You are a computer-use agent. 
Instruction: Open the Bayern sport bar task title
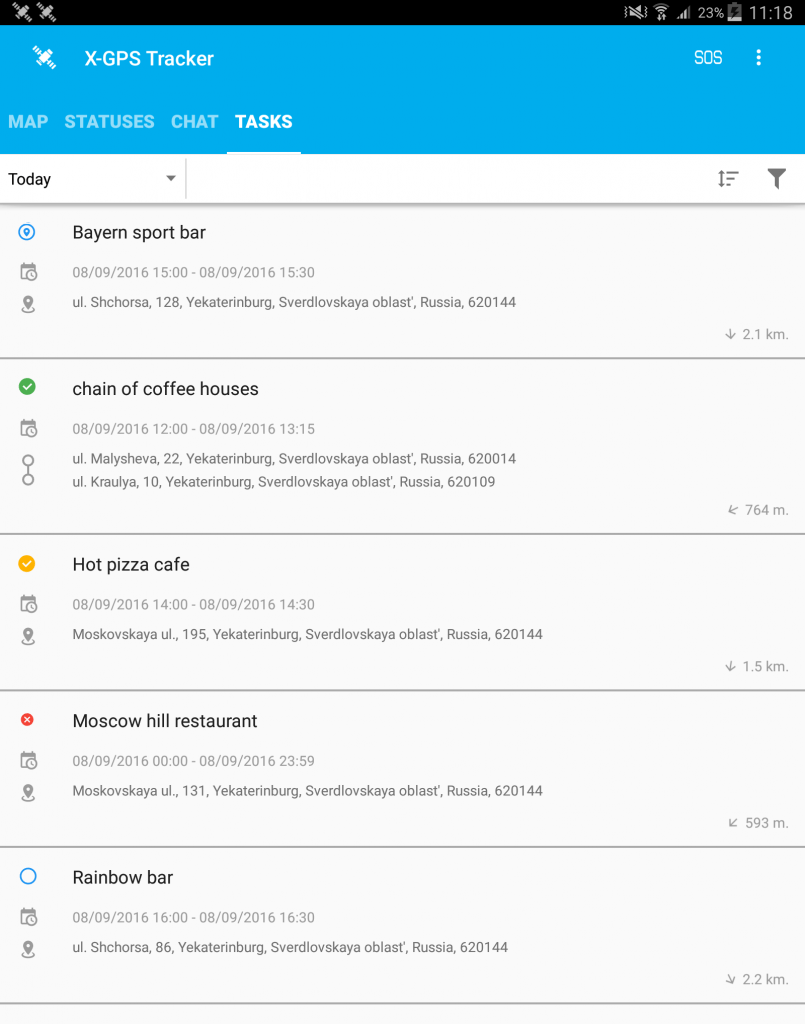pos(139,233)
